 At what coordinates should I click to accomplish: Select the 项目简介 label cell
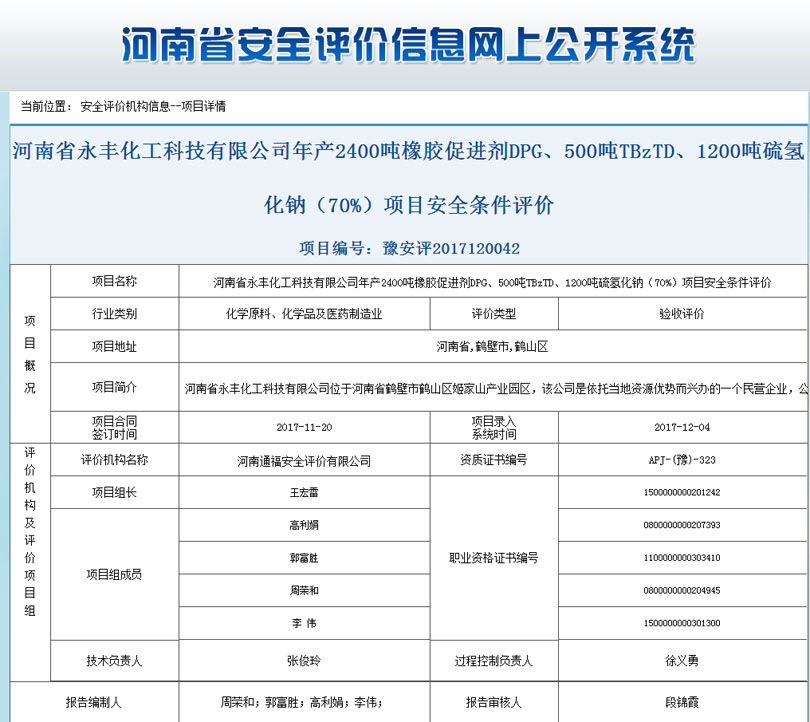point(115,387)
